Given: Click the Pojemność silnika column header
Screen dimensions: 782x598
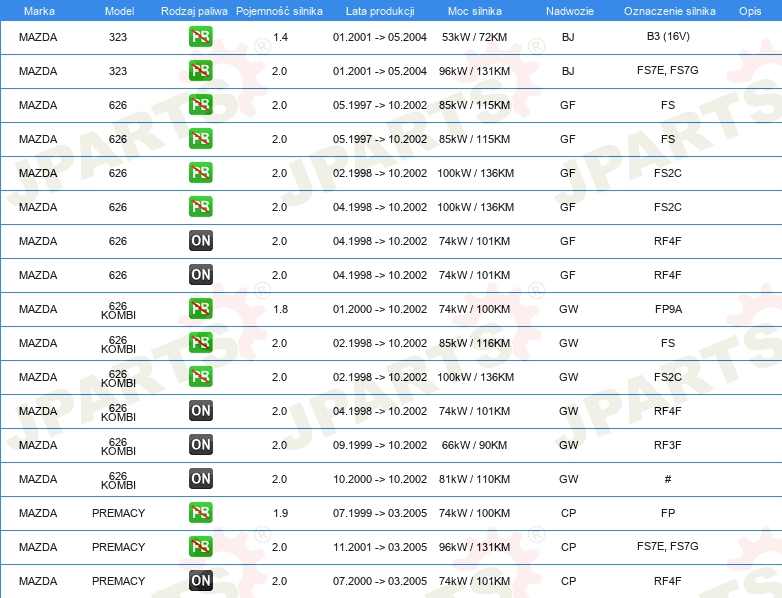Looking at the screenshot, I should point(279,11).
